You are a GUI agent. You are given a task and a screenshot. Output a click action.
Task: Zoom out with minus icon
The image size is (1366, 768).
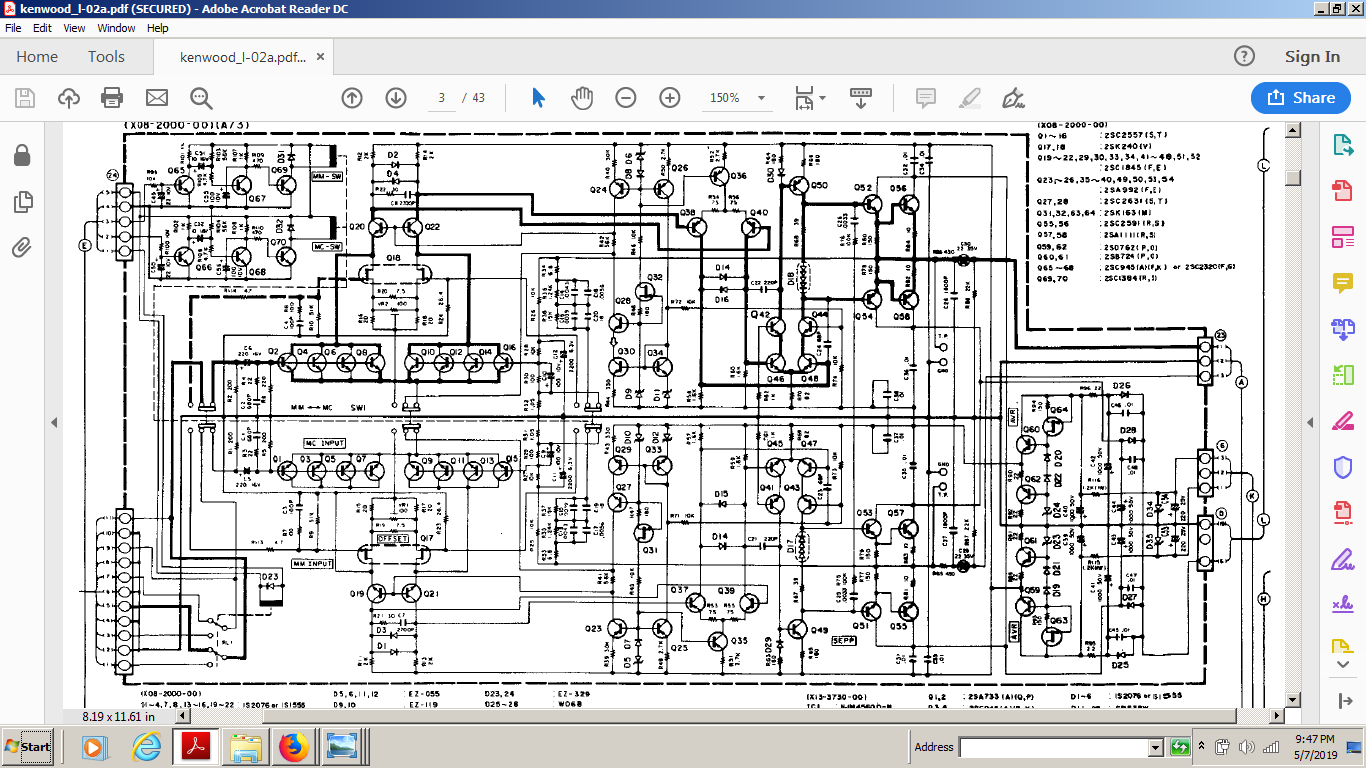(626, 98)
